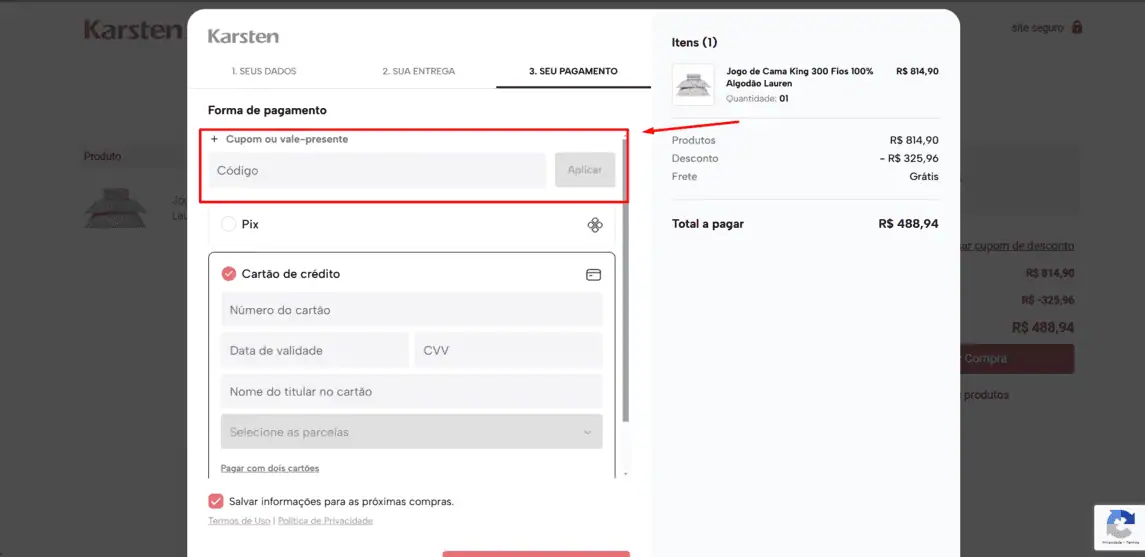Click the R$ 488,94 total in modal
The image size is (1145, 557).
(x=908, y=224)
